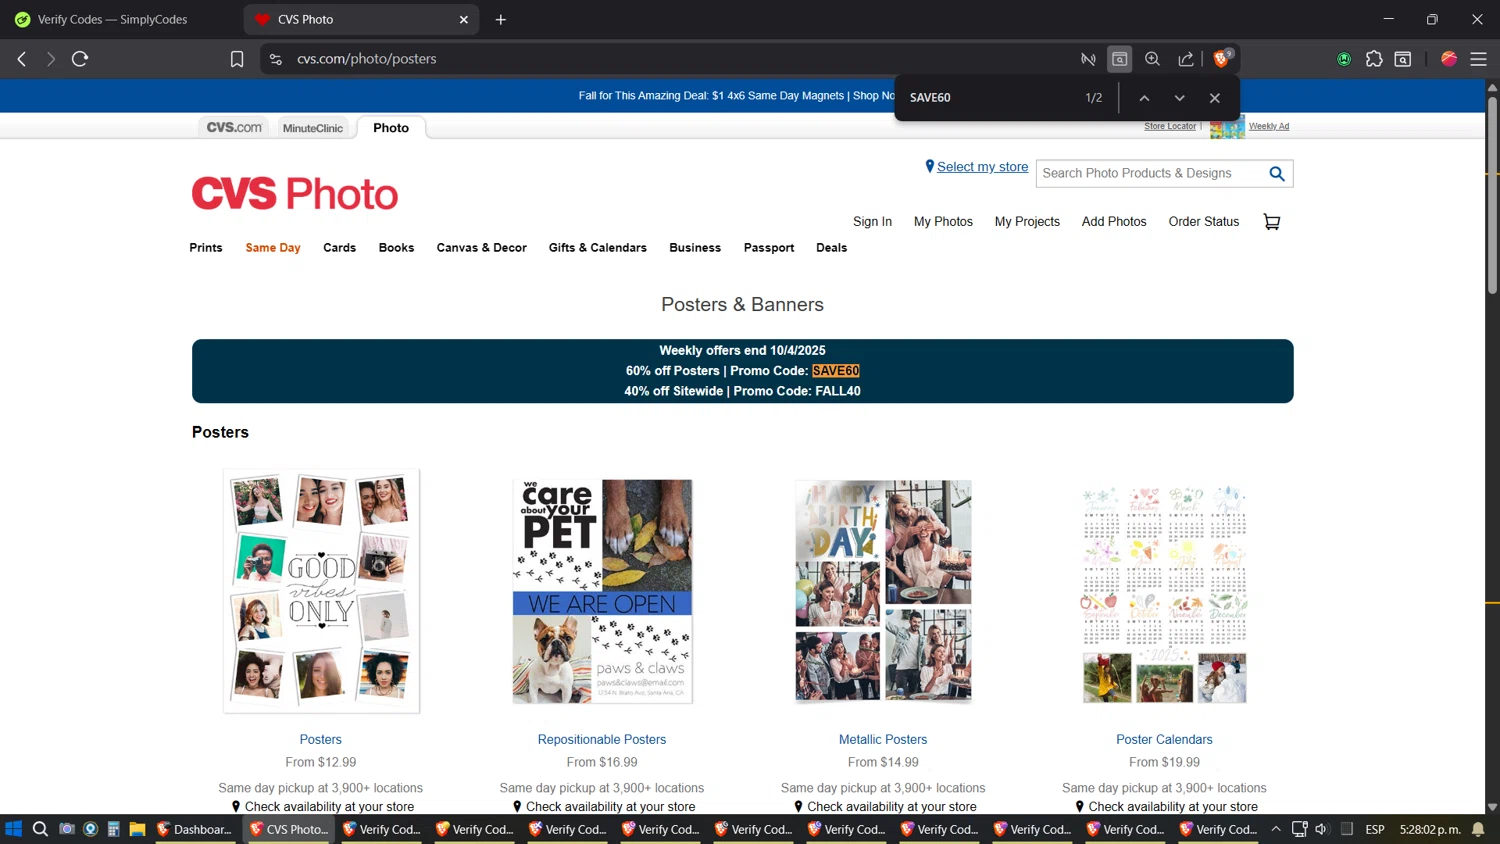Click the Select my store link
This screenshot has width=1500, height=844.
coord(982,167)
